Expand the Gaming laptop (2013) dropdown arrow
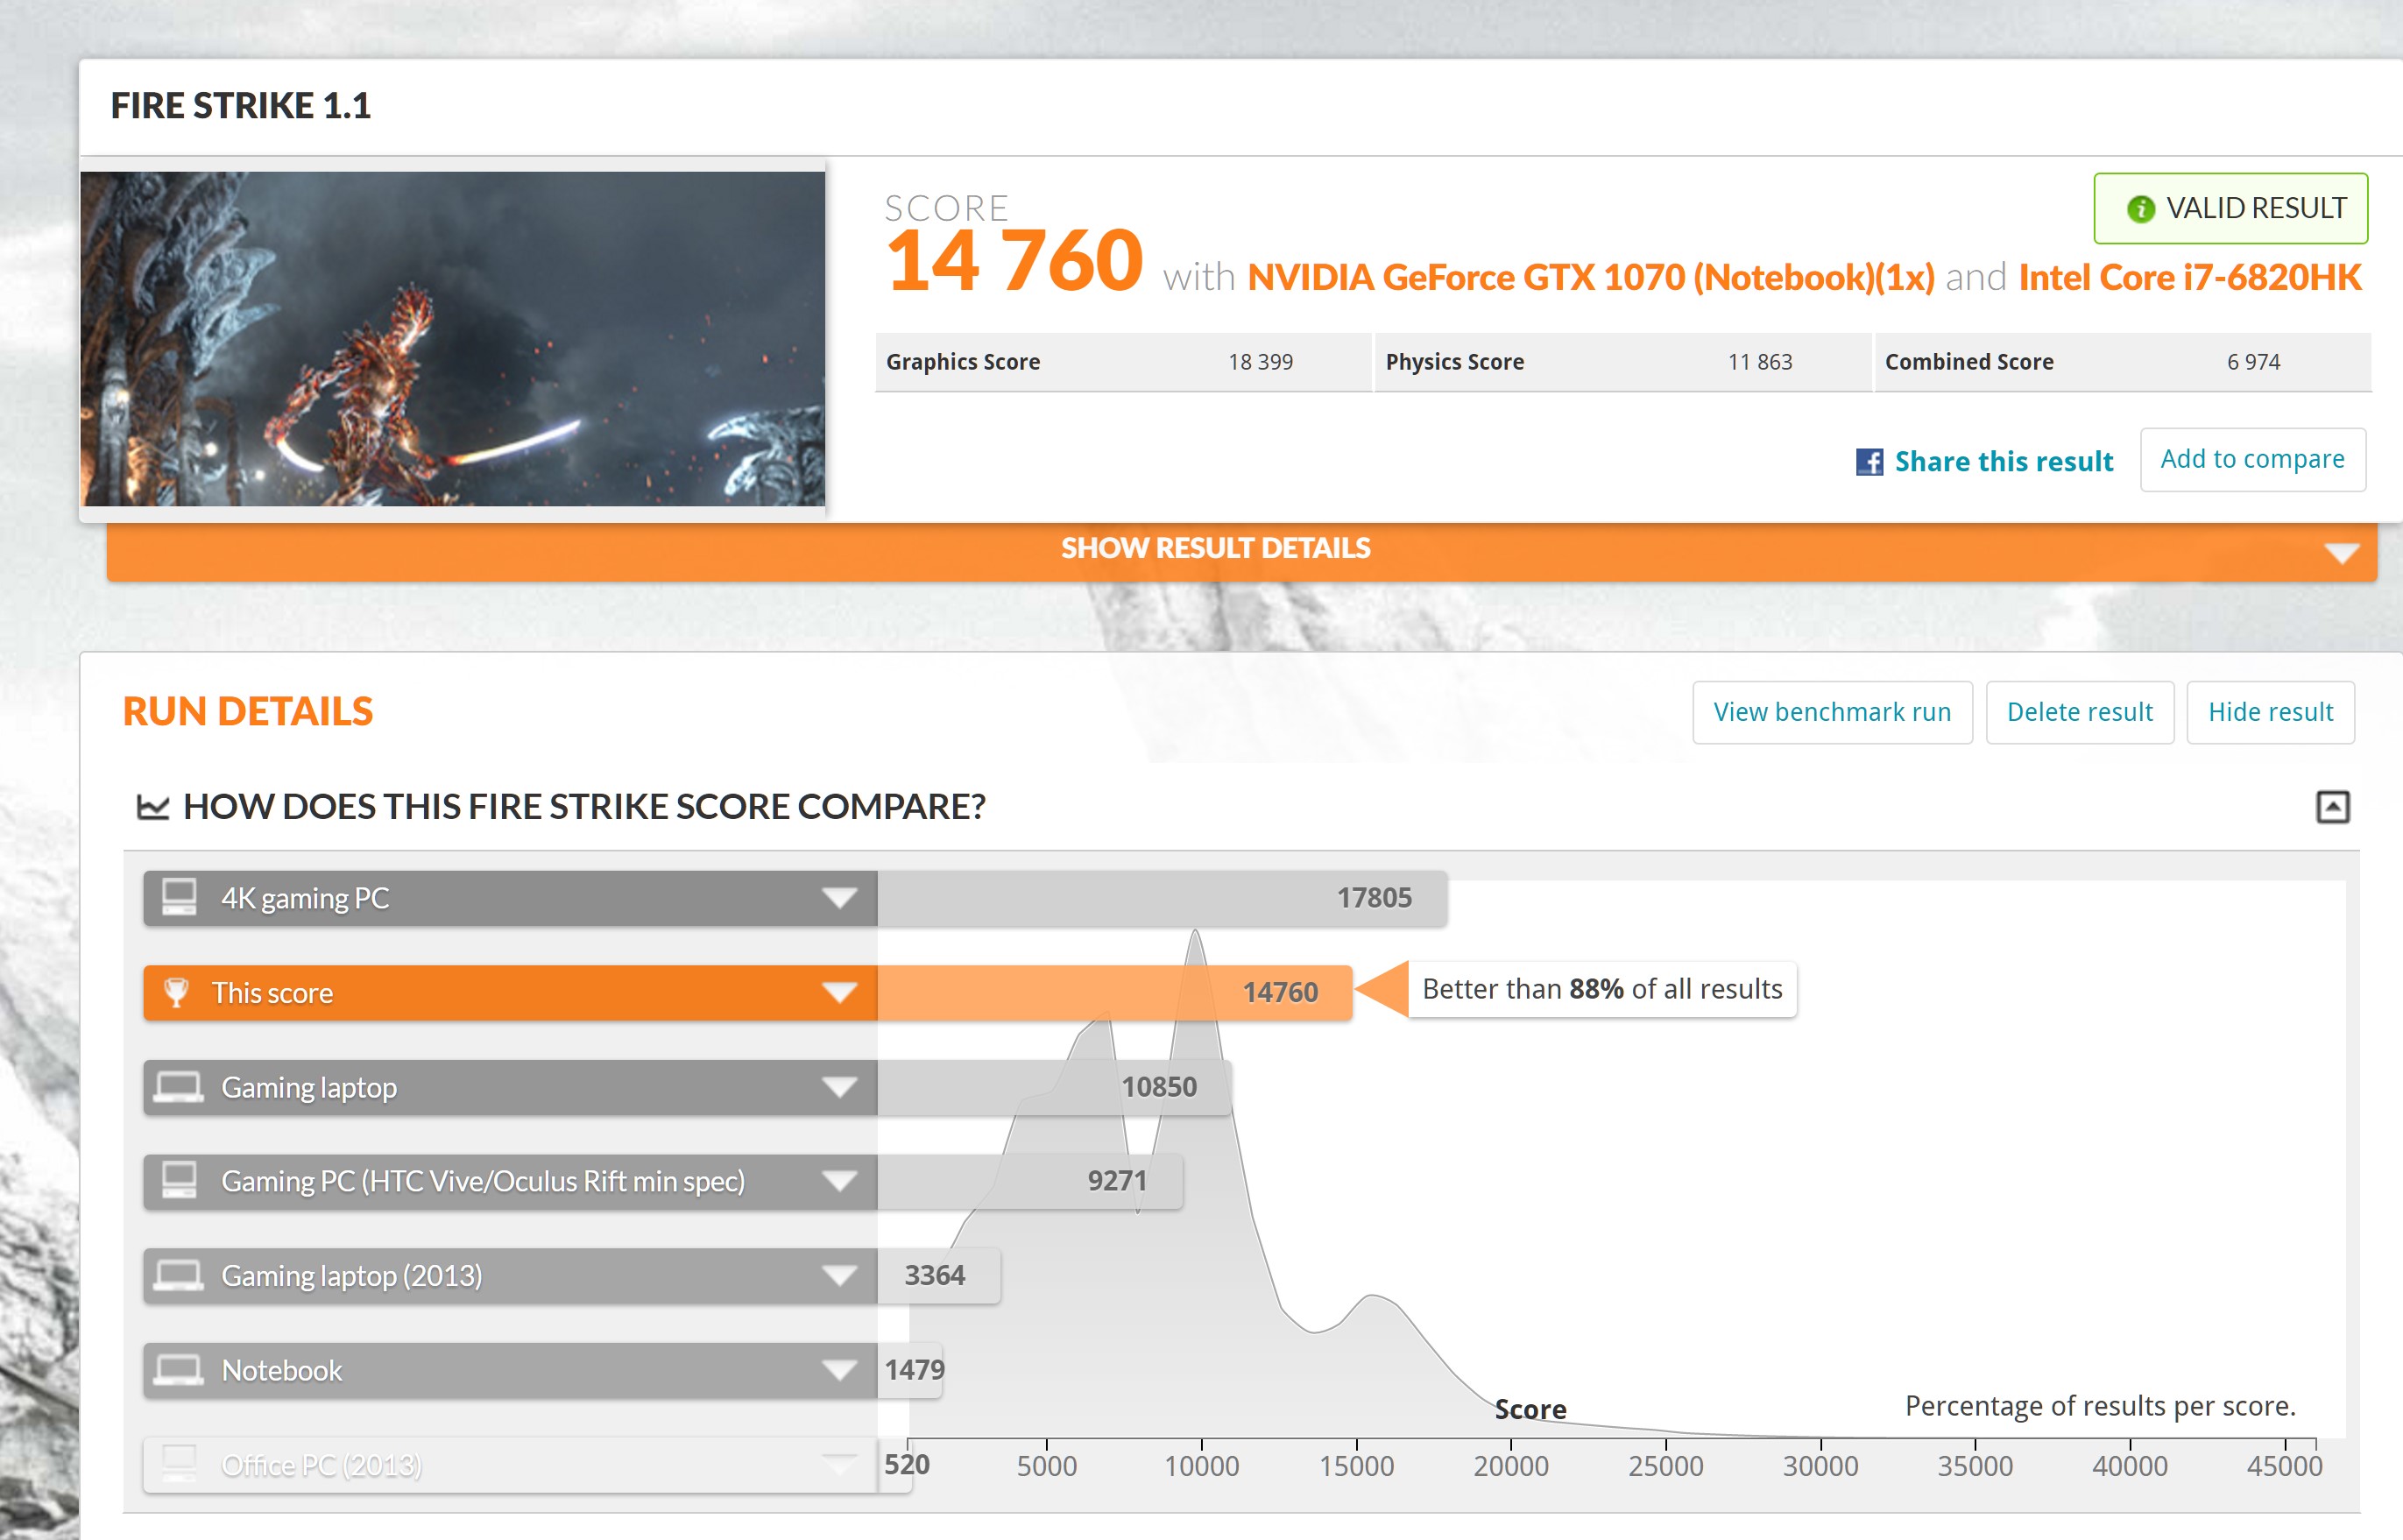The width and height of the screenshot is (2403, 1540). 839,1276
